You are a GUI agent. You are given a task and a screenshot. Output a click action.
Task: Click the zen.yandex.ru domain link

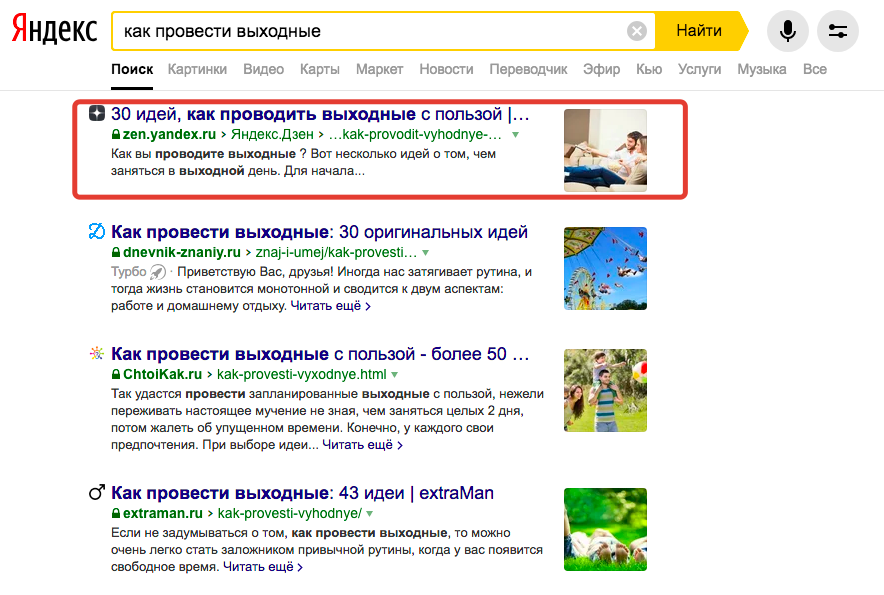(x=169, y=134)
